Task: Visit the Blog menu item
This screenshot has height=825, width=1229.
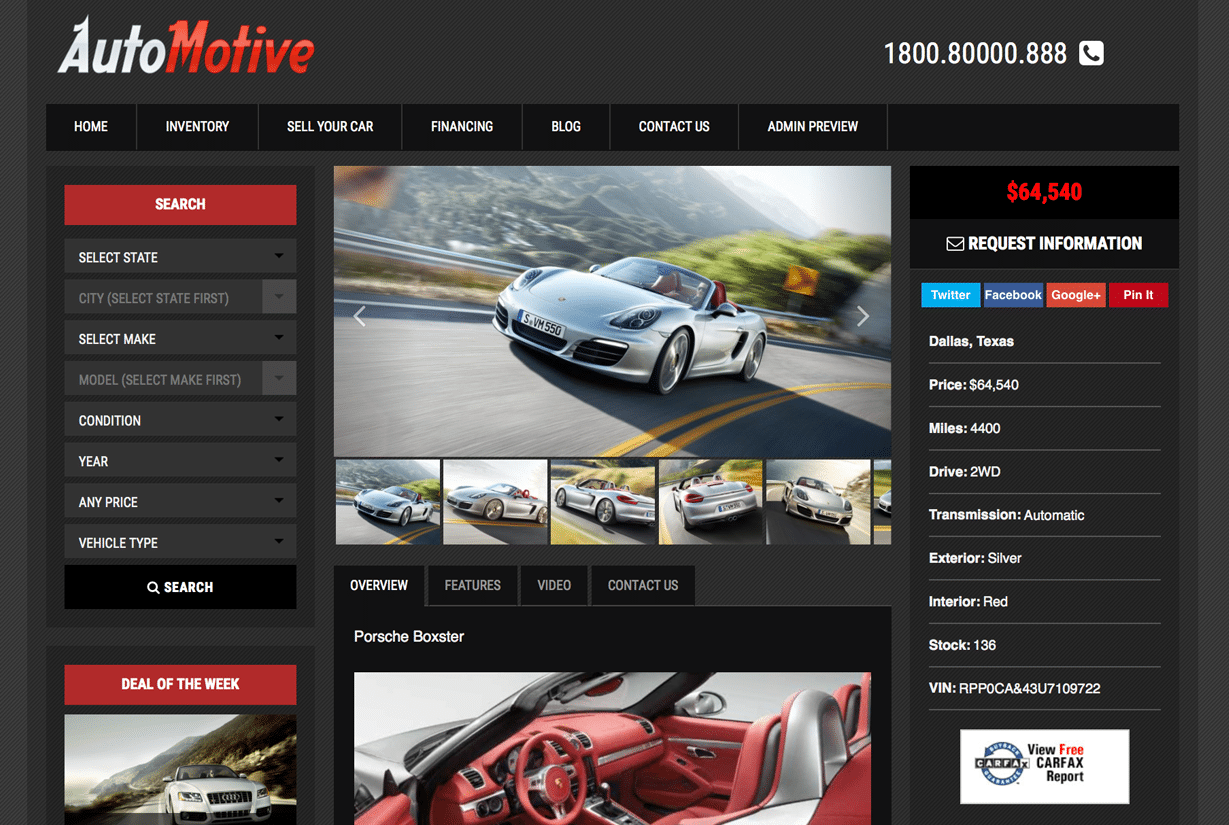Action: (566, 127)
